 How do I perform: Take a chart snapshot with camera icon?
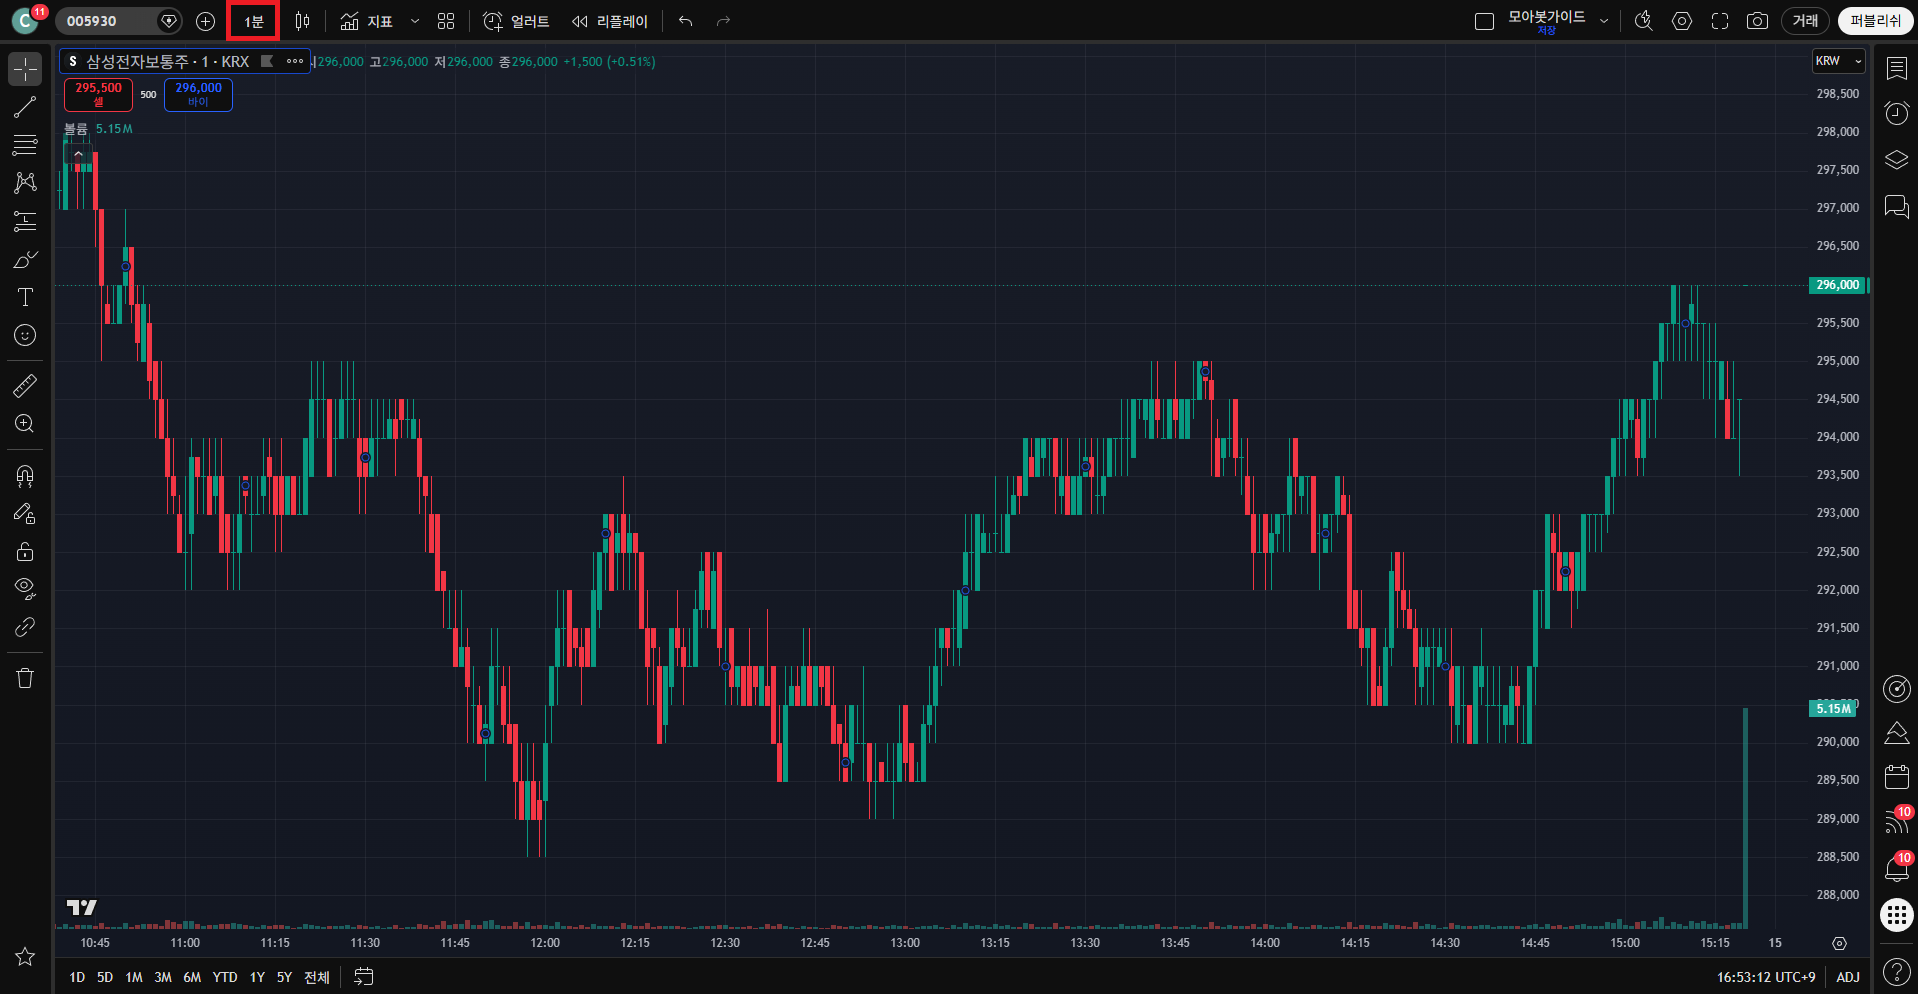pos(1757,21)
